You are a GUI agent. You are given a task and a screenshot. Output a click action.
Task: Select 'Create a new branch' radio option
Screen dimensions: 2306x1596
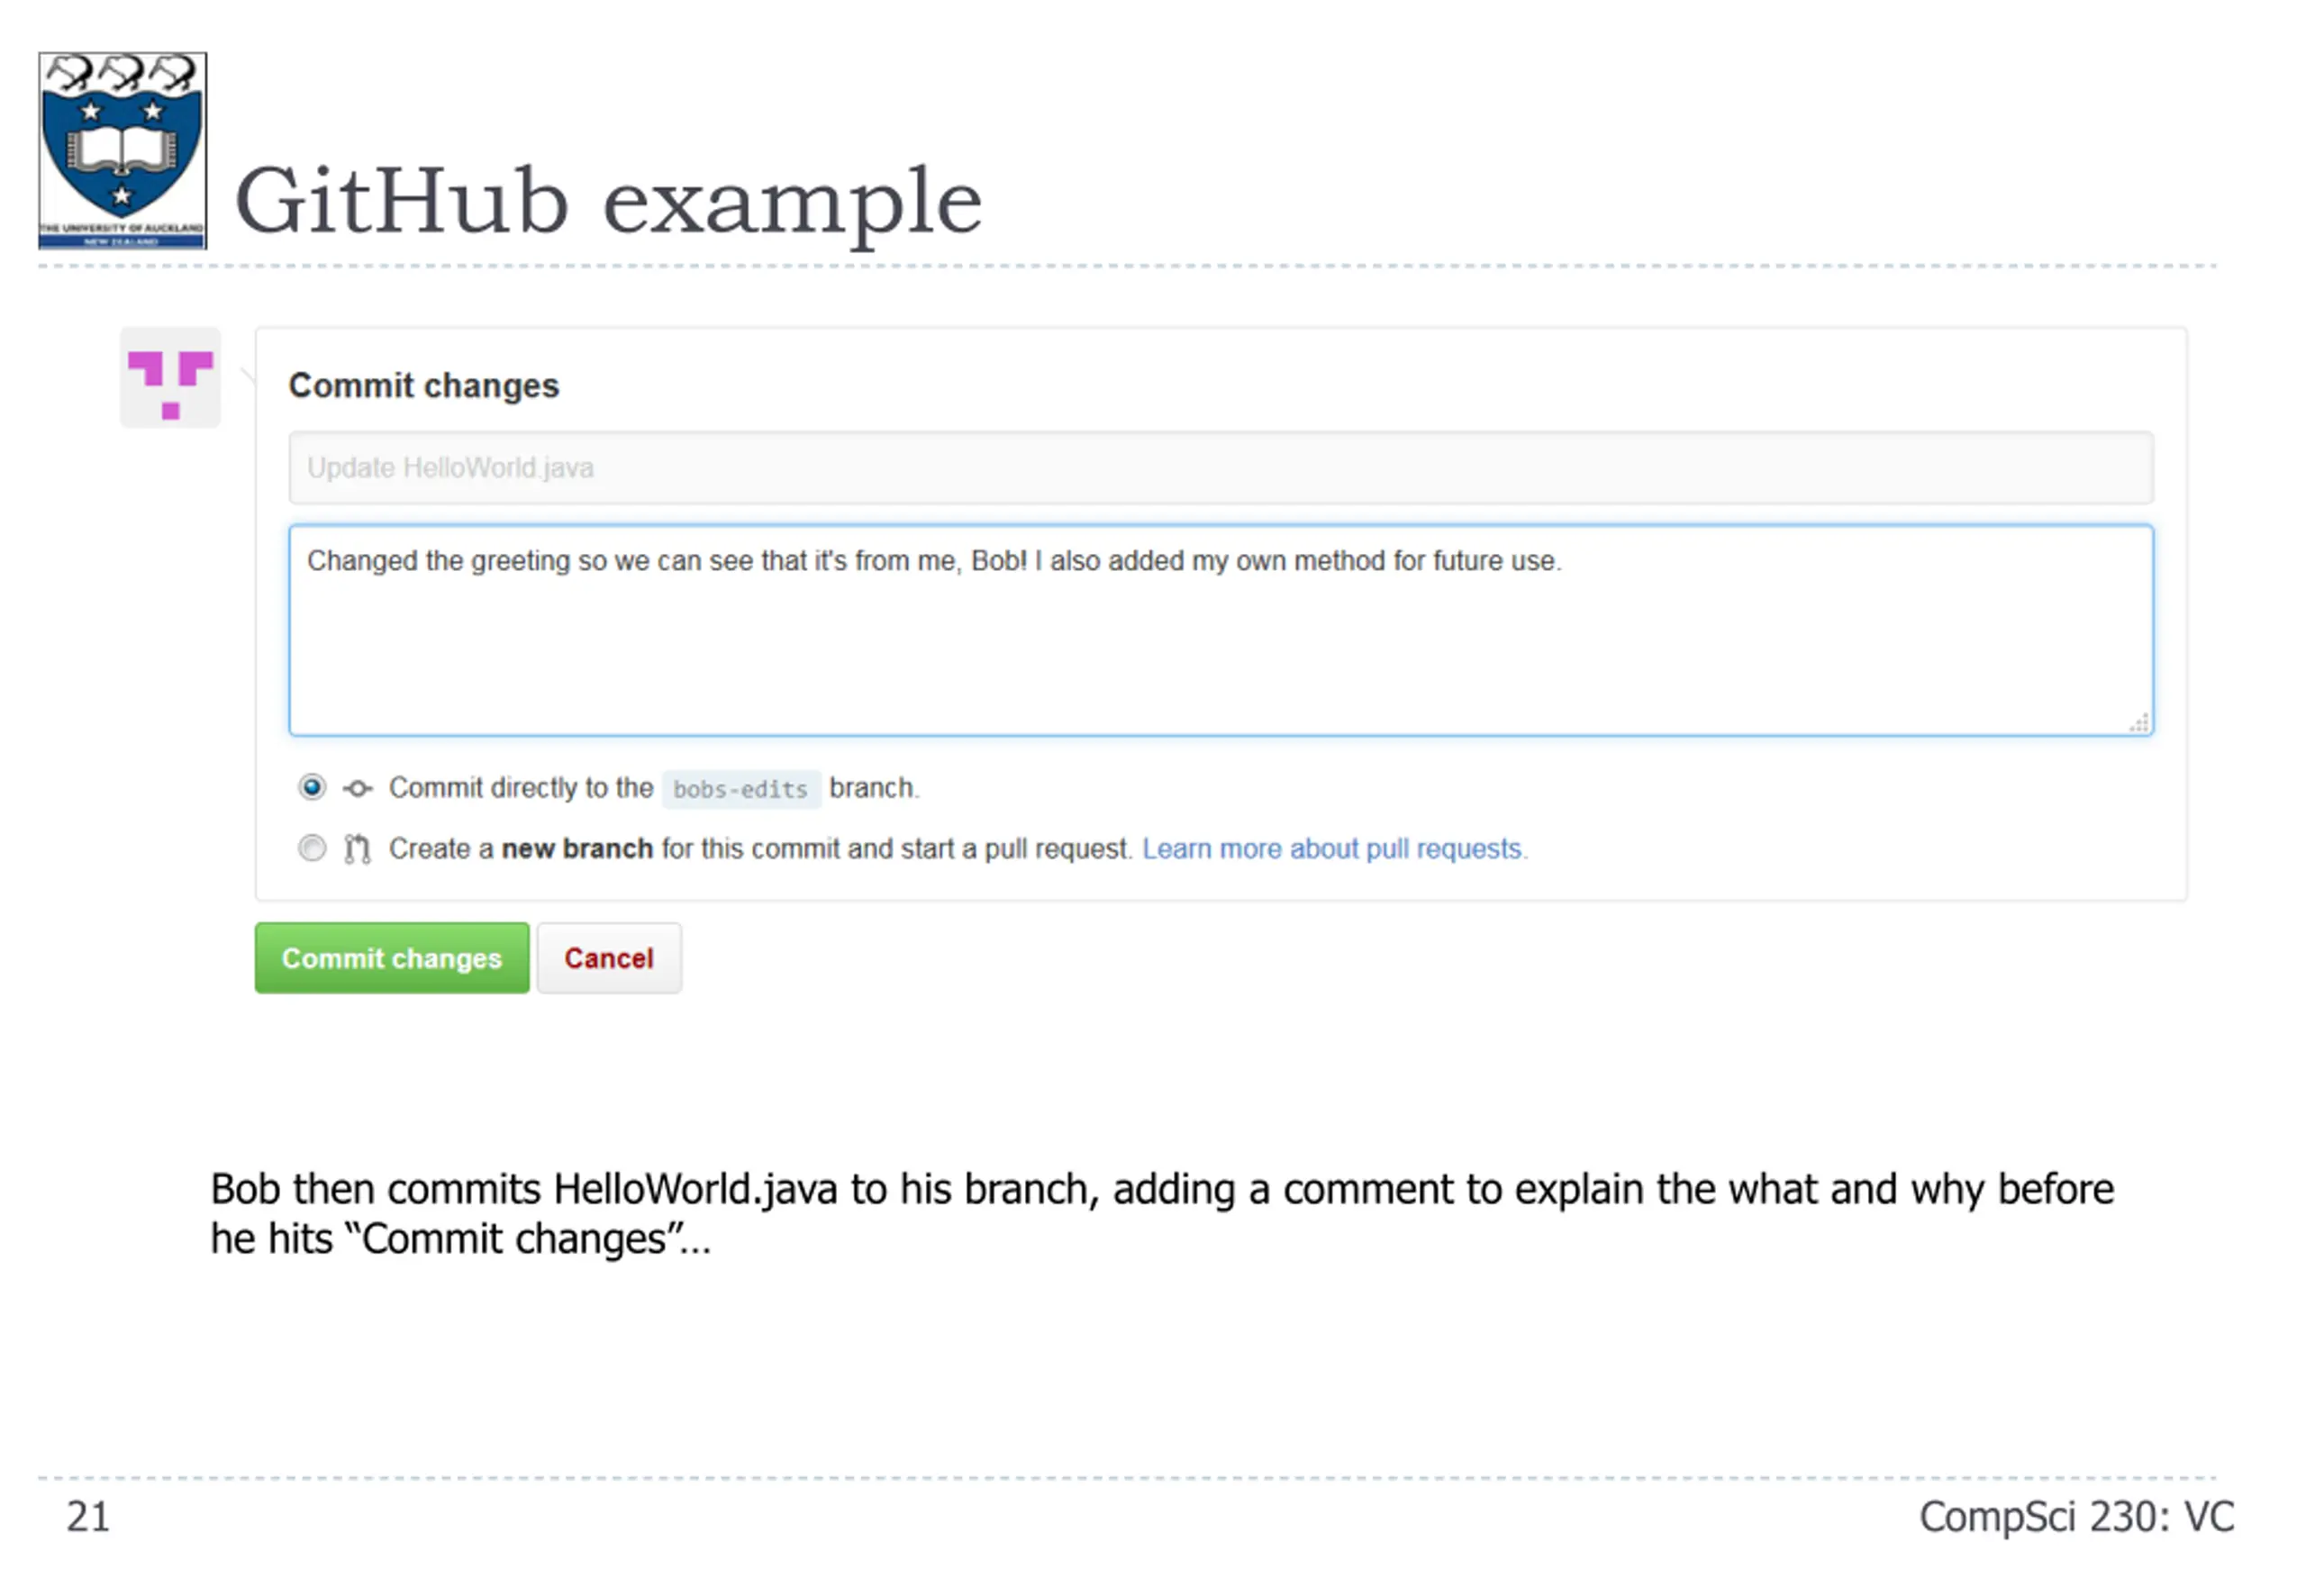point(312,848)
